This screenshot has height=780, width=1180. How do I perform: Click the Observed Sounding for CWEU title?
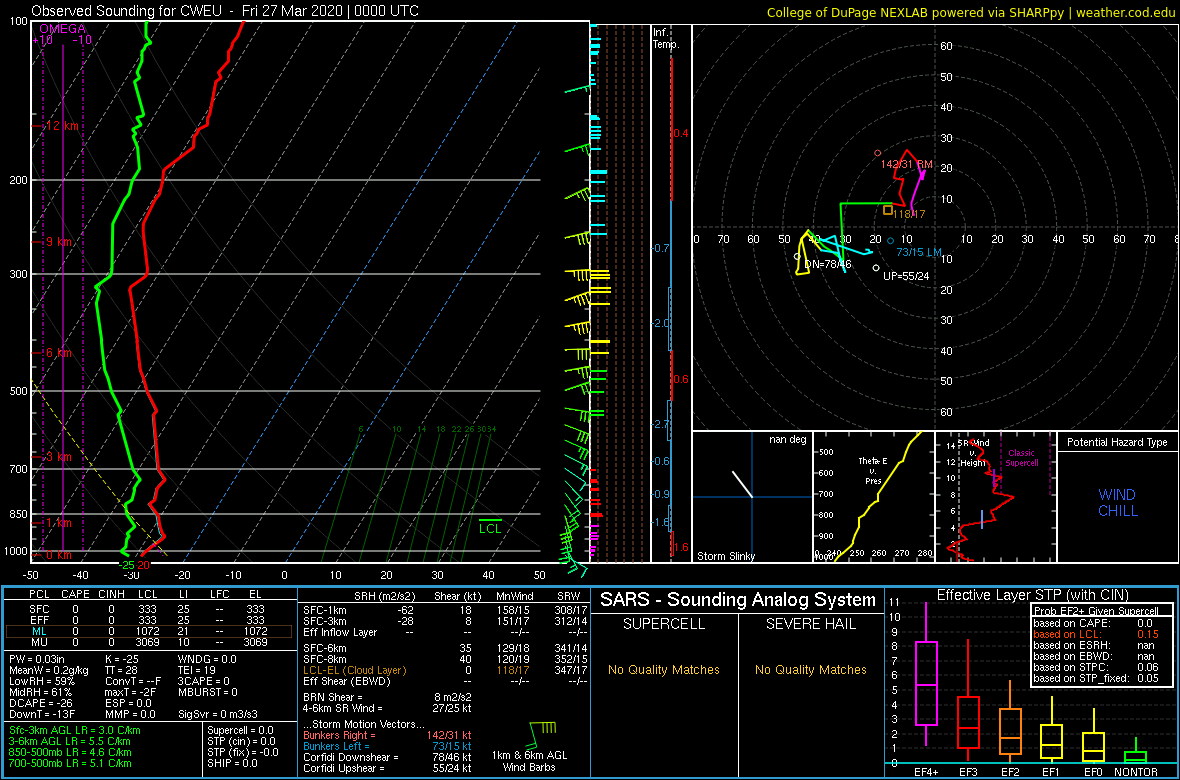226,11
